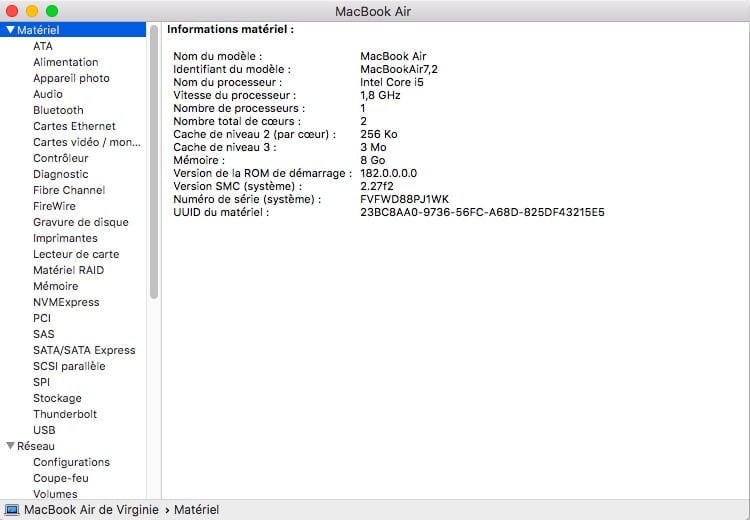Select Gravure de disque entry
Screen dimensions: 750x520
click(x=81, y=222)
